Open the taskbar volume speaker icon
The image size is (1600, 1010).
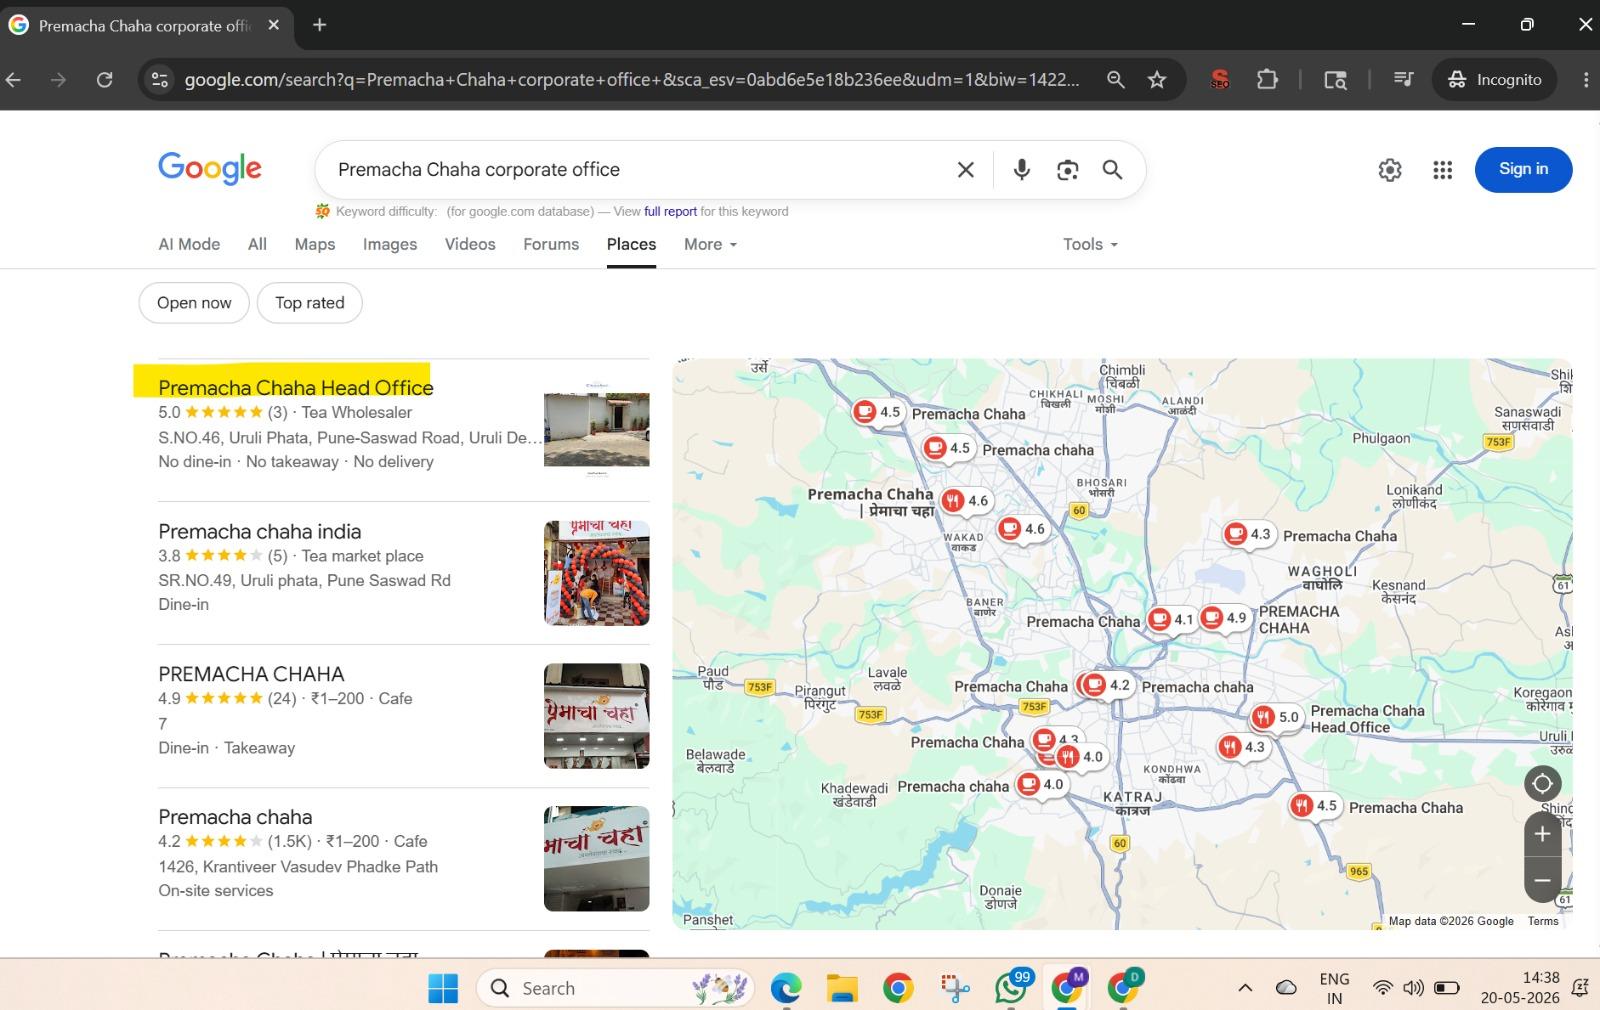point(1413,988)
